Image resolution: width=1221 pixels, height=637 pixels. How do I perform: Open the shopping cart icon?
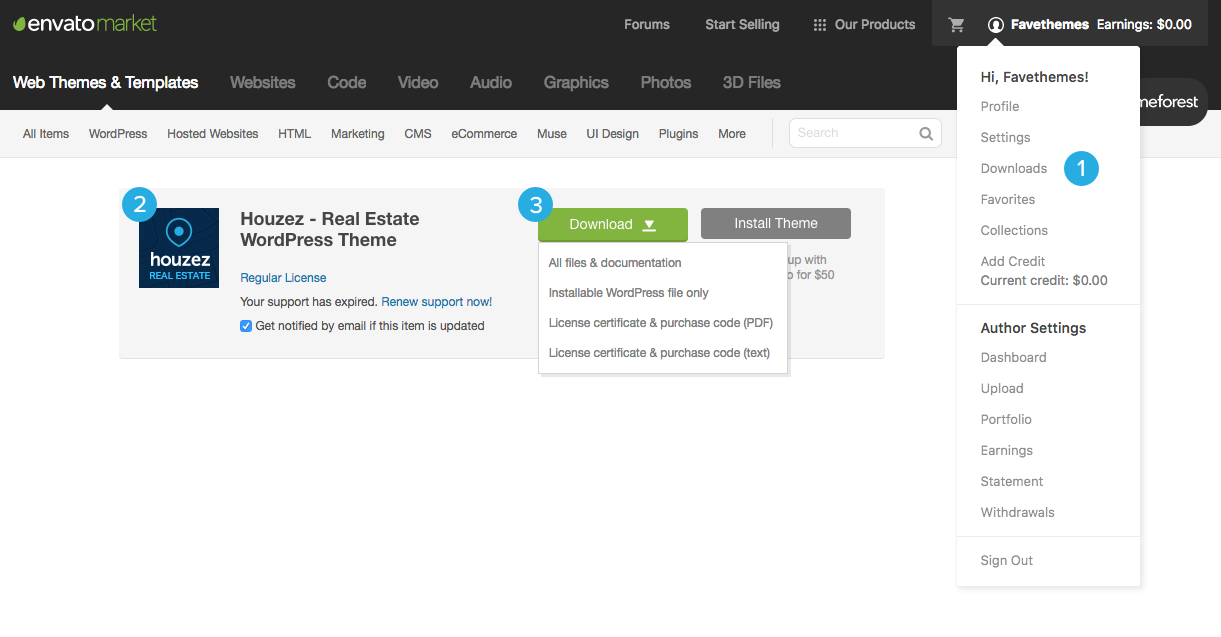(x=957, y=24)
